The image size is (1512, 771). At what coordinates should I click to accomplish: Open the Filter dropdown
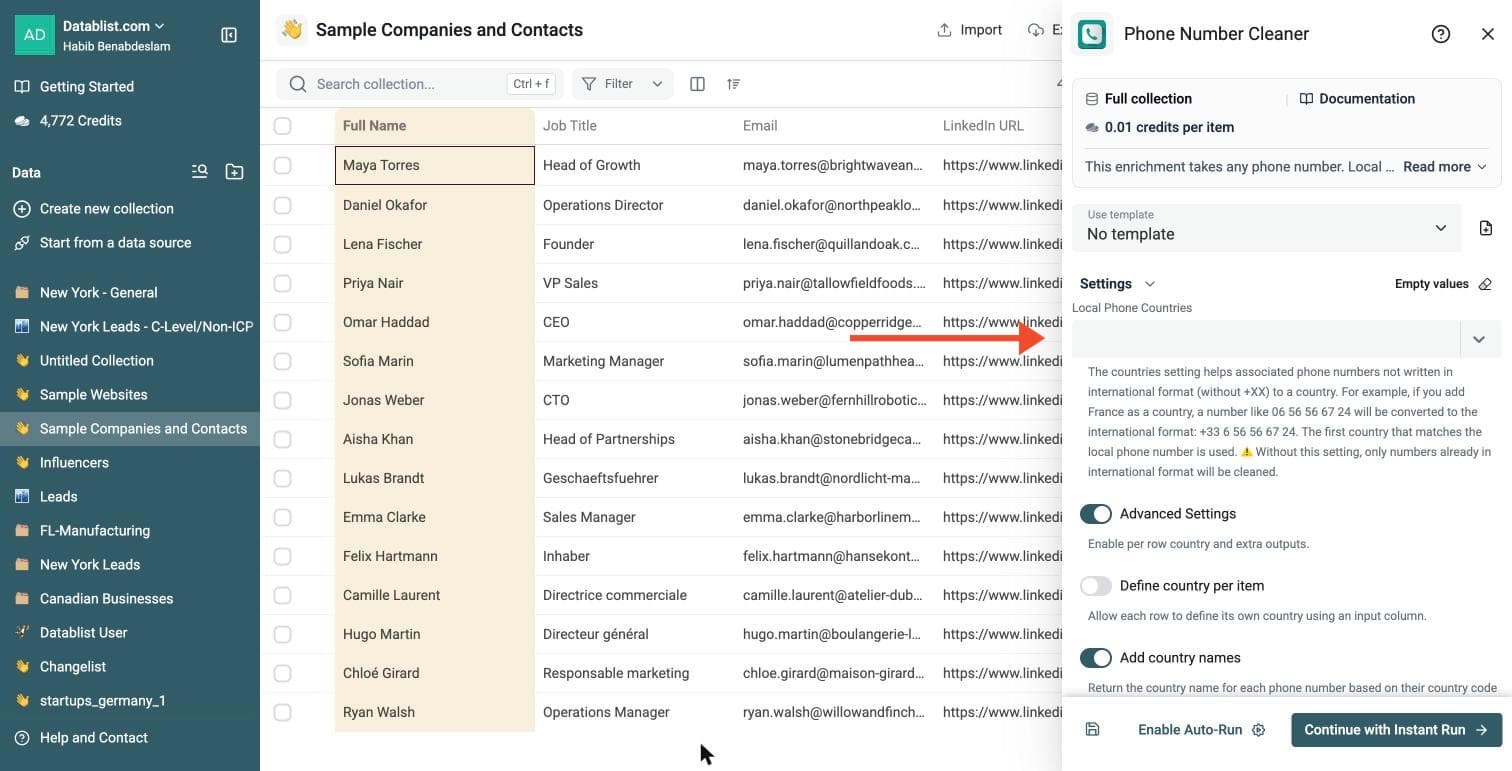click(x=622, y=84)
